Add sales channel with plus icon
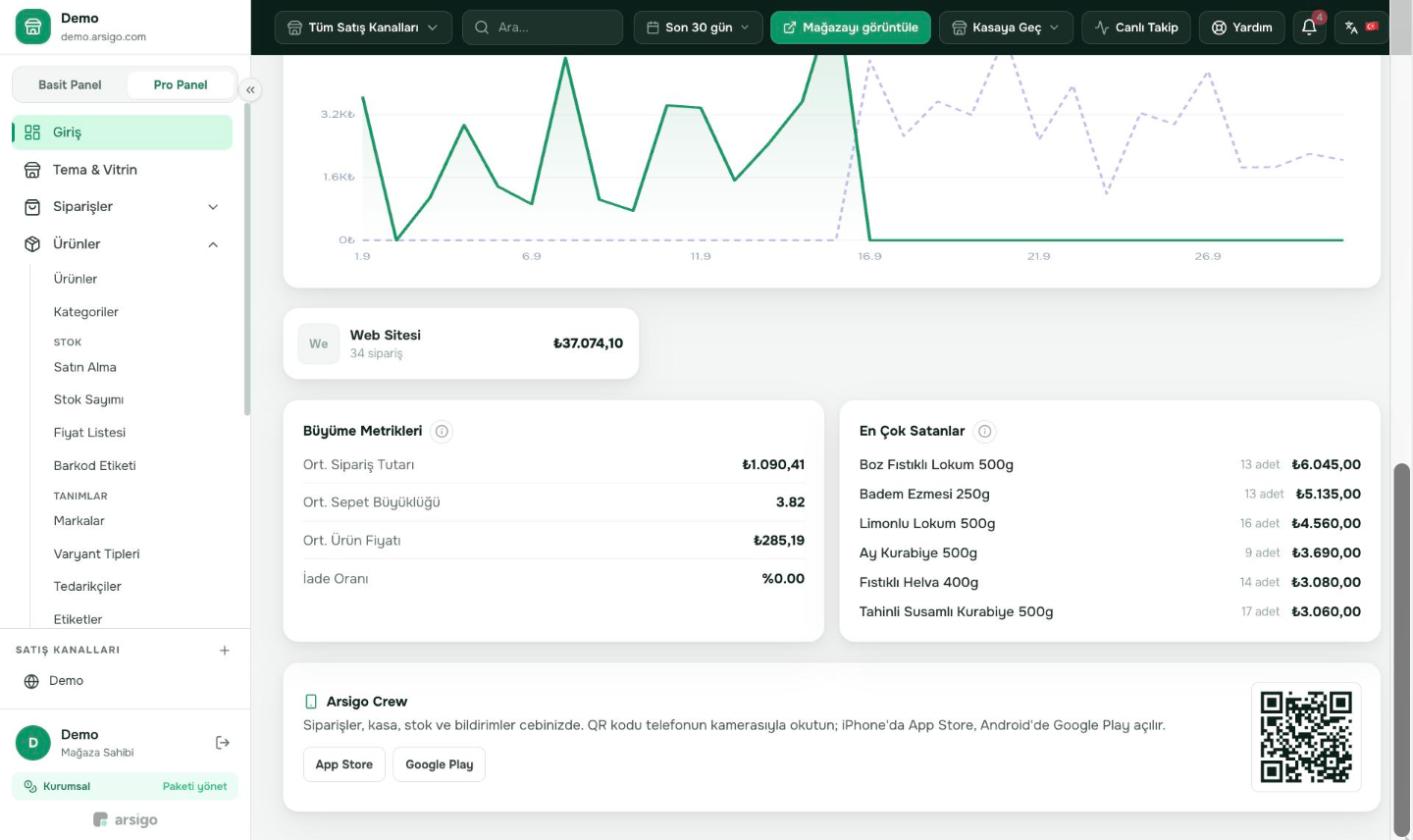Screen dimensions: 1413x840 pos(224,650)
